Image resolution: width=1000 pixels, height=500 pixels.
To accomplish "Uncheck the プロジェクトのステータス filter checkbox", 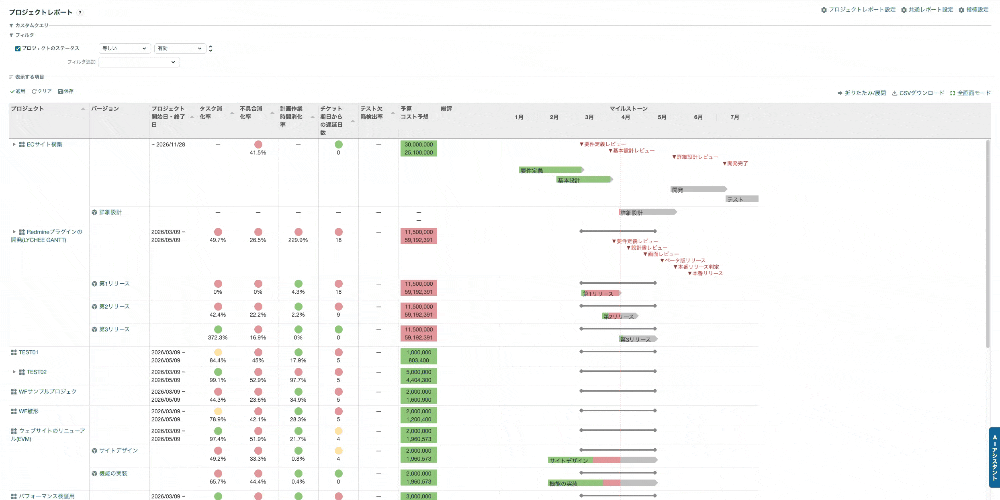I will pos(18,48).
